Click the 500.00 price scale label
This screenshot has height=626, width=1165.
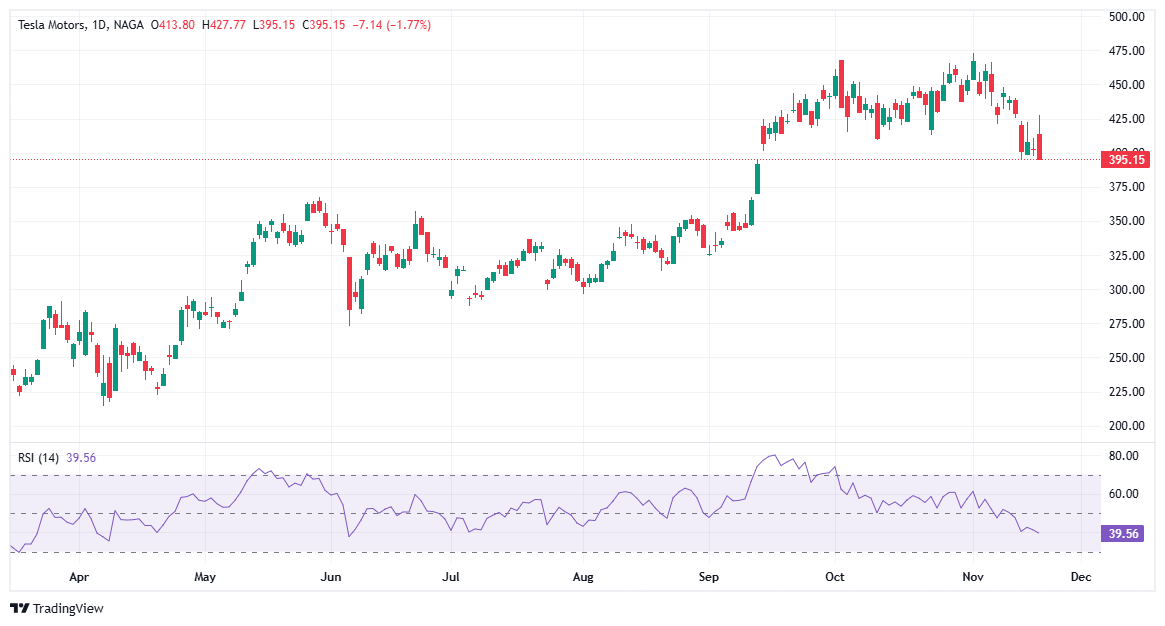1125,16
